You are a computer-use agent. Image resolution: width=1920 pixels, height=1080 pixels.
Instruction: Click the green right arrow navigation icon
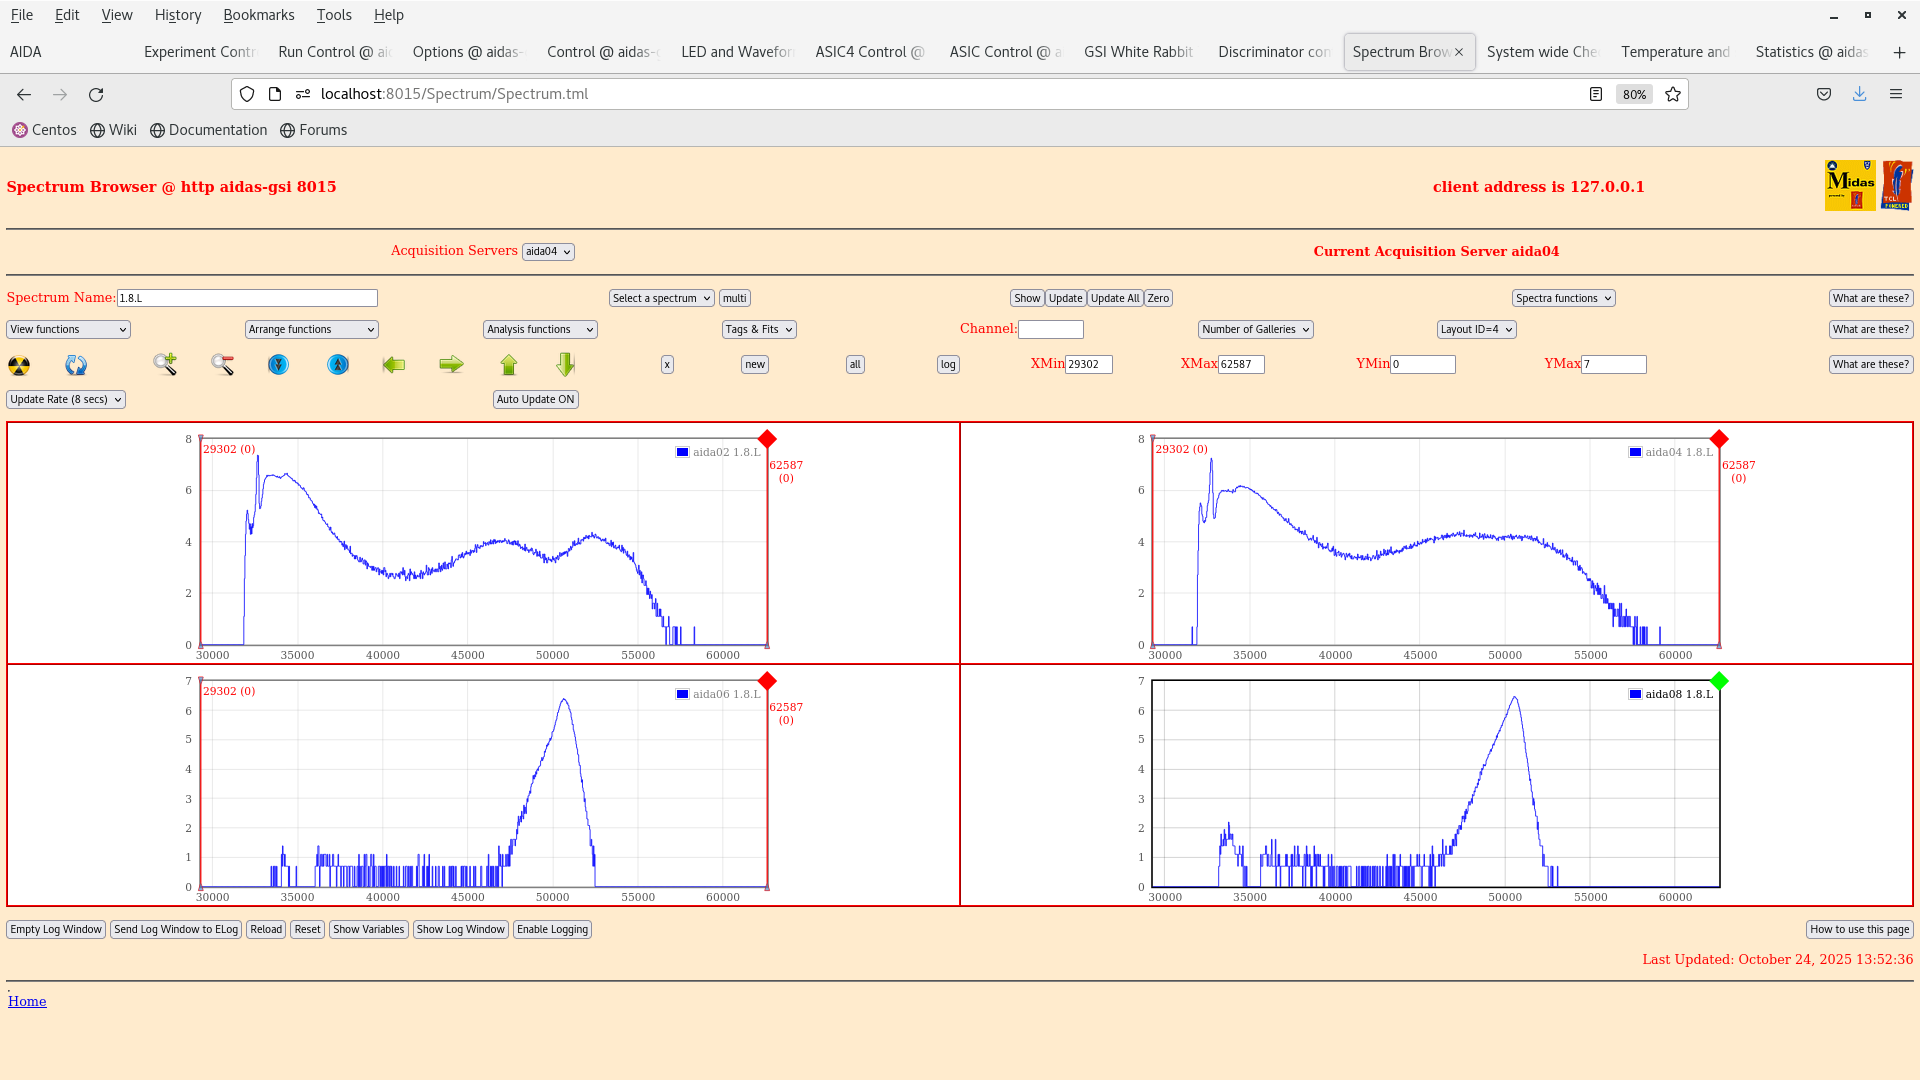point(451,364)
